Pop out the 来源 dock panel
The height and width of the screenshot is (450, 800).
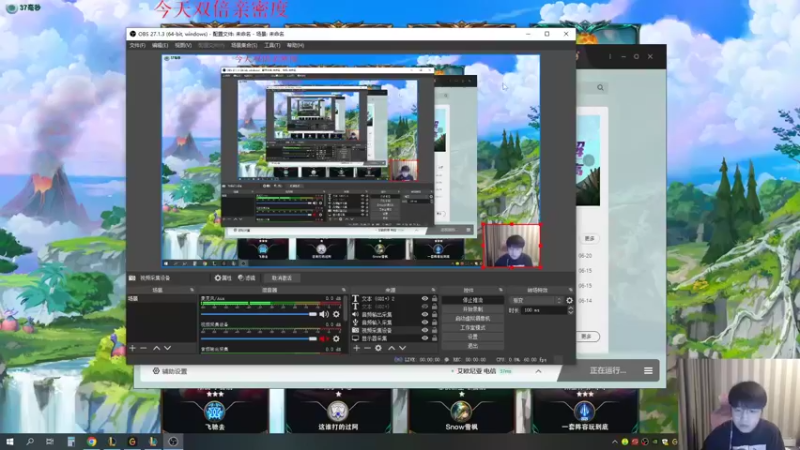coord(433,290)
